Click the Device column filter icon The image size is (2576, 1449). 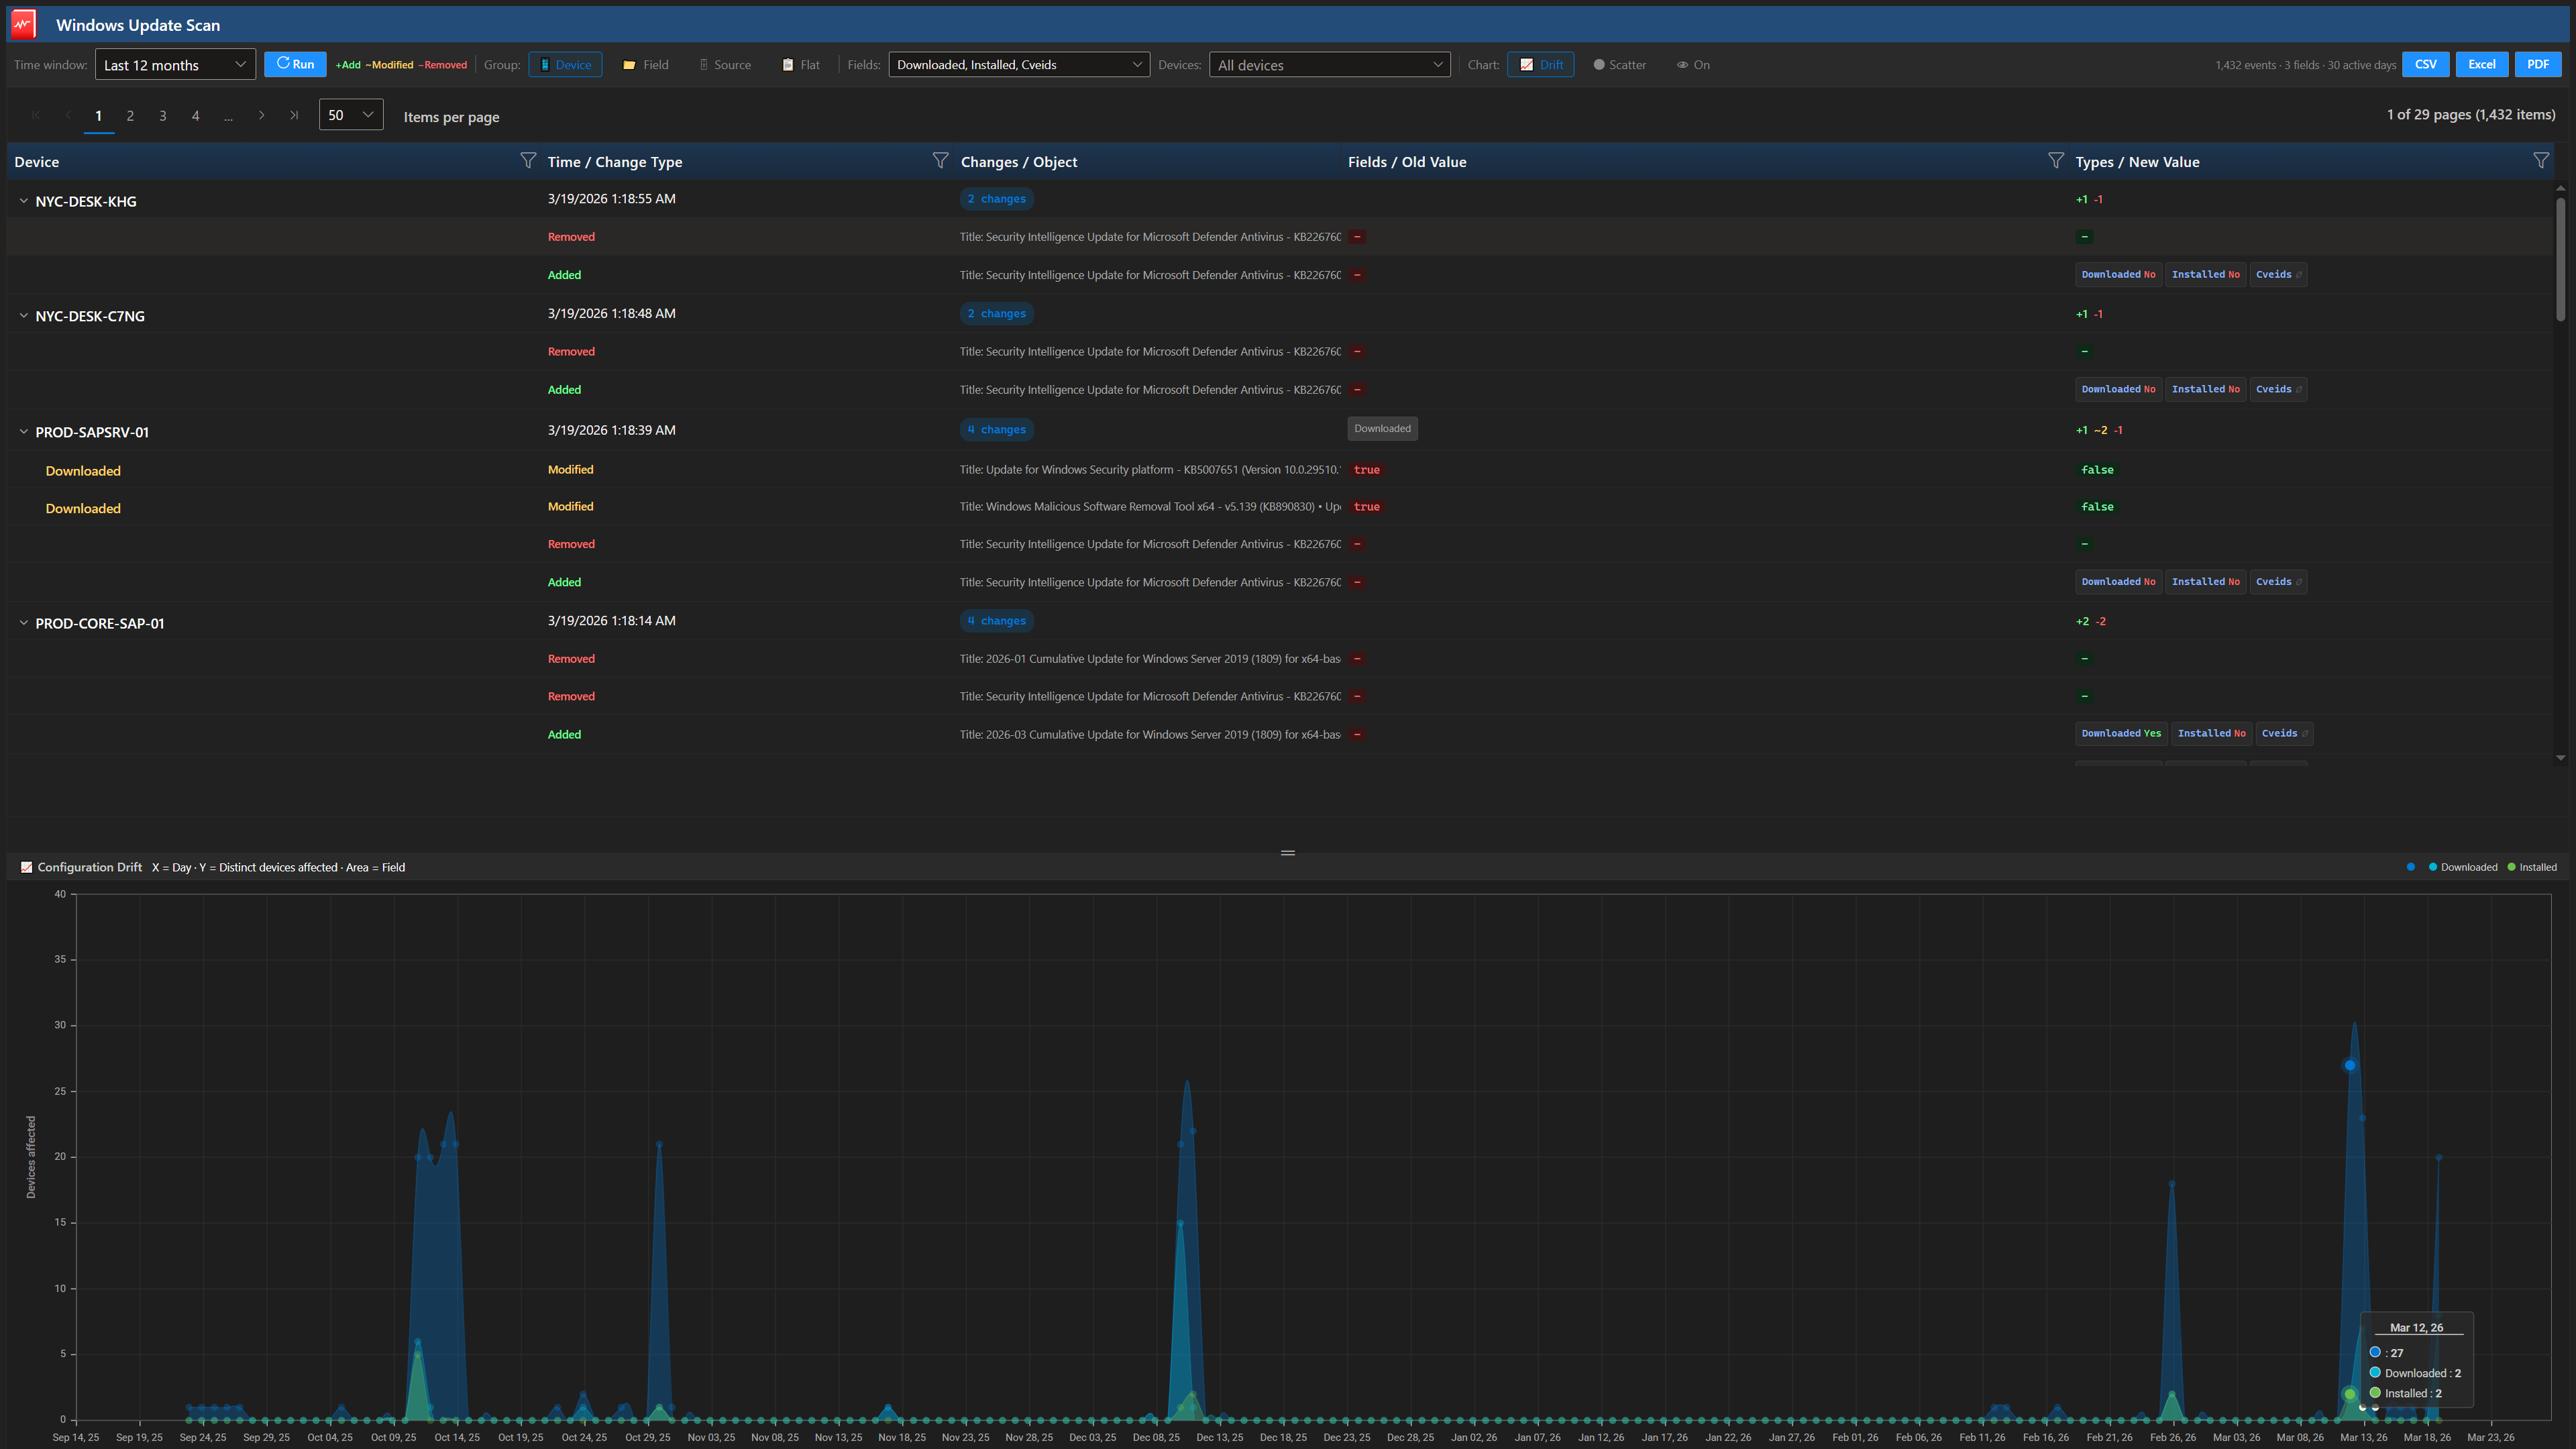(x=528, y=161)
